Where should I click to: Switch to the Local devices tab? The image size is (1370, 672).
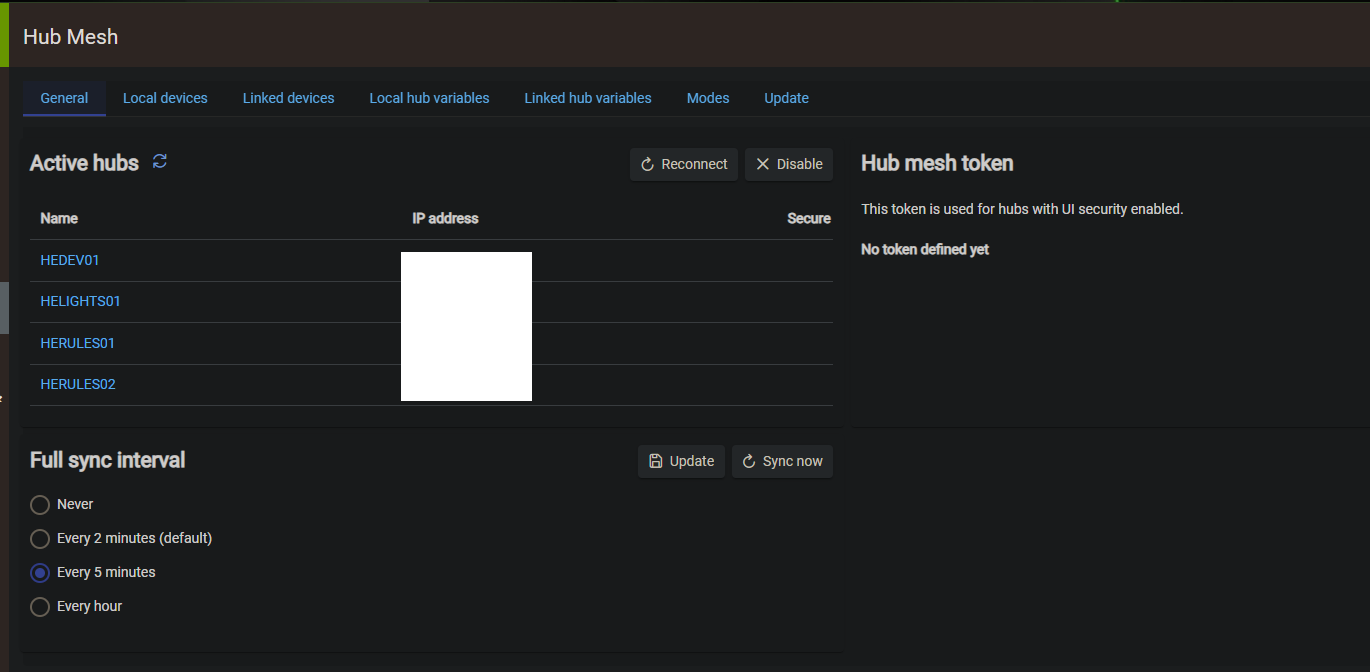(165, 98)
